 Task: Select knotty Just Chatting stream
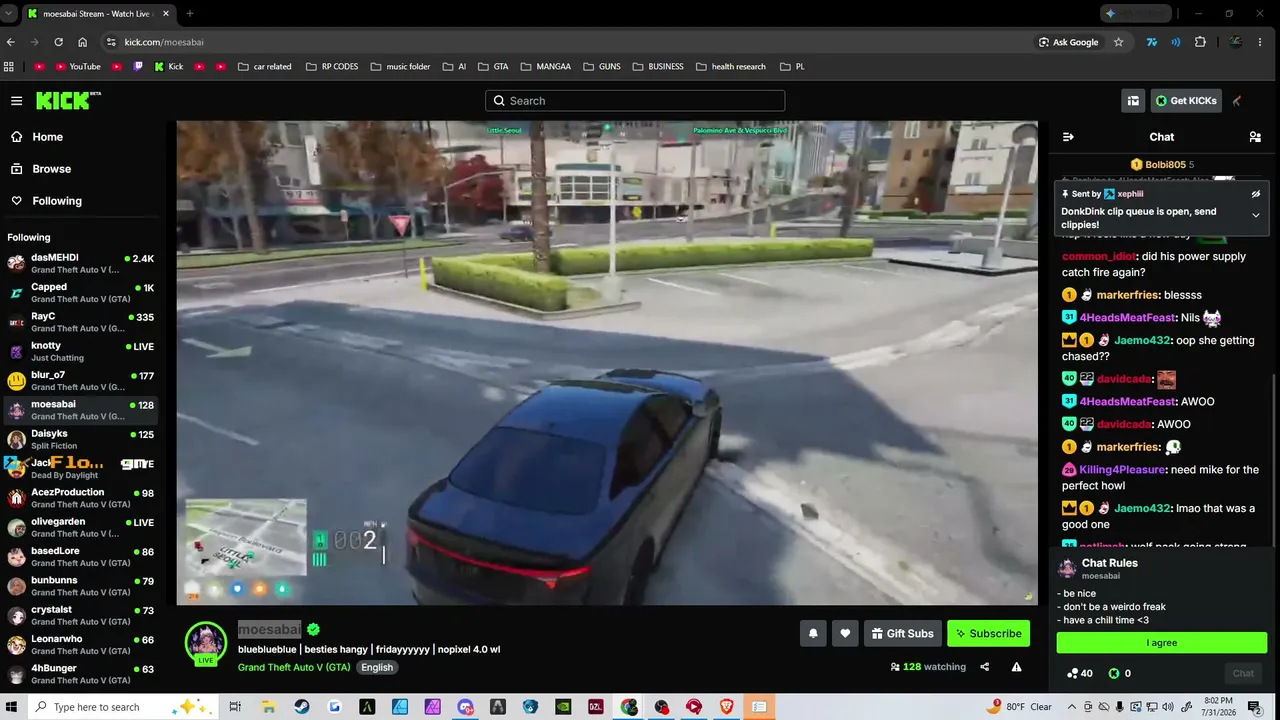click(x=80, y=351)
